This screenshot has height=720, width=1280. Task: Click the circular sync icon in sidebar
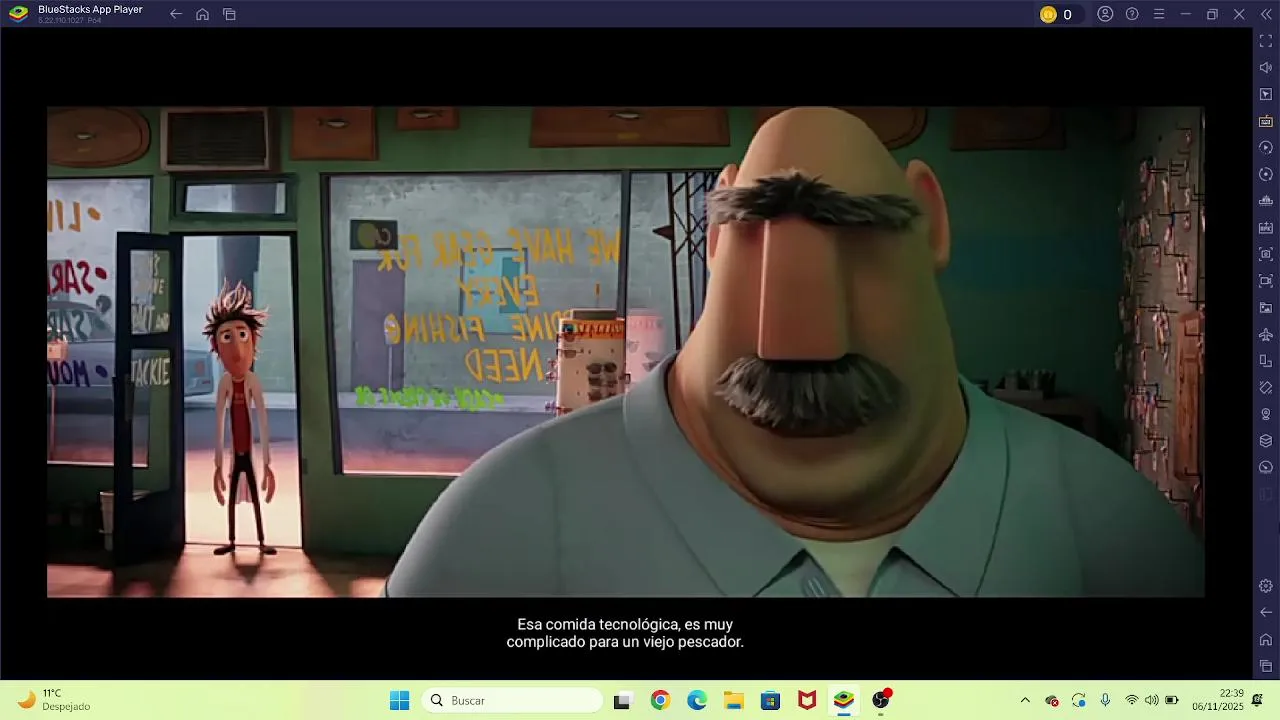1266,174
